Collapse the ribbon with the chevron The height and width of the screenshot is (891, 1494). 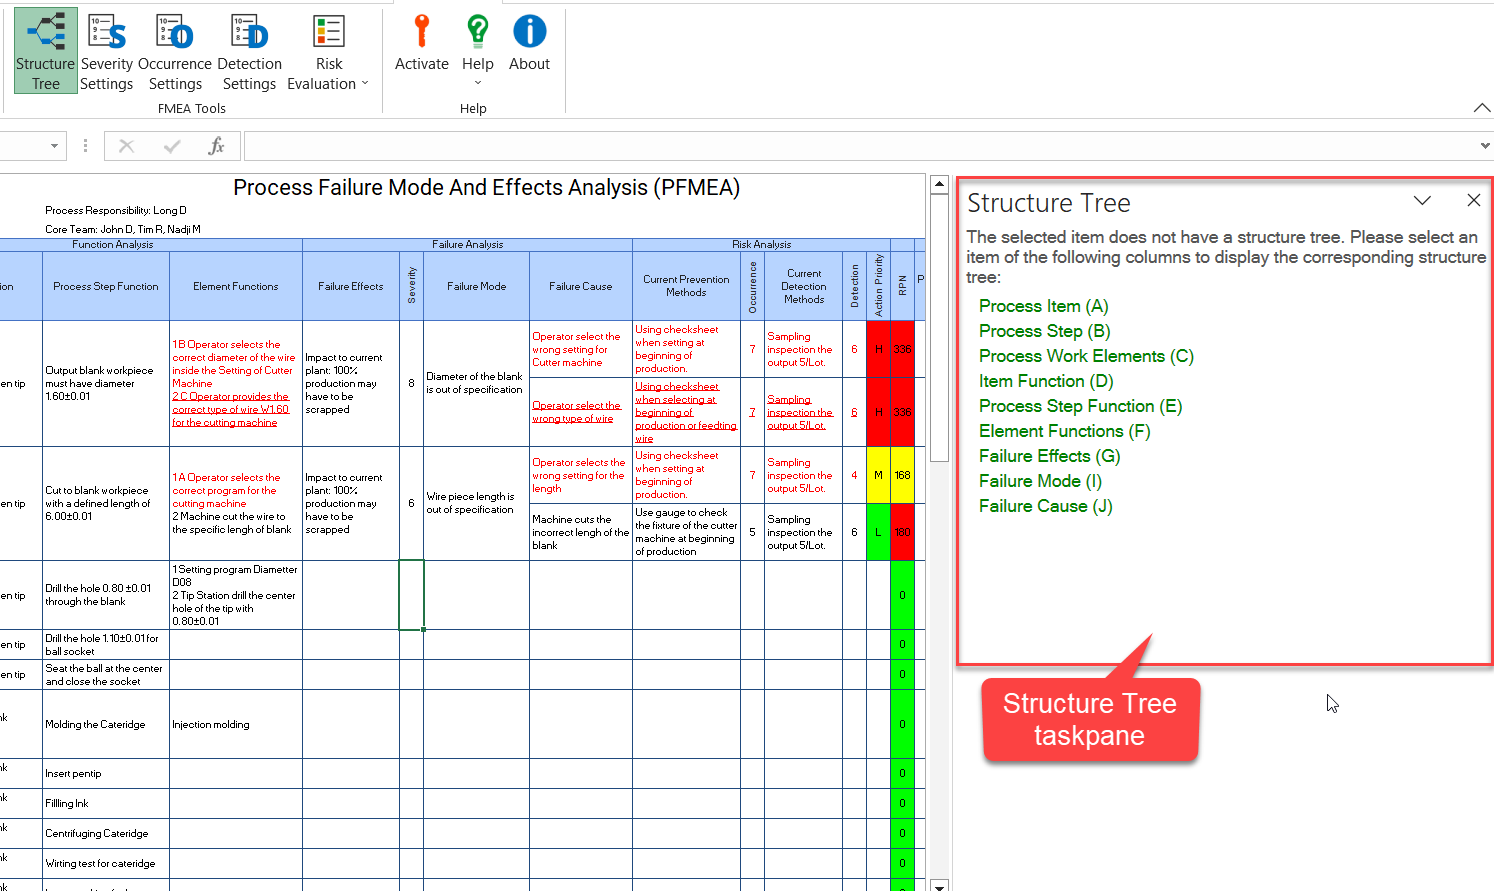1481,108
